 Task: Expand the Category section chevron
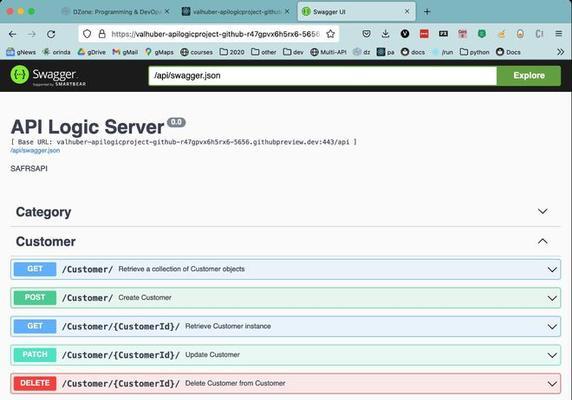click(x=542, y=211)
